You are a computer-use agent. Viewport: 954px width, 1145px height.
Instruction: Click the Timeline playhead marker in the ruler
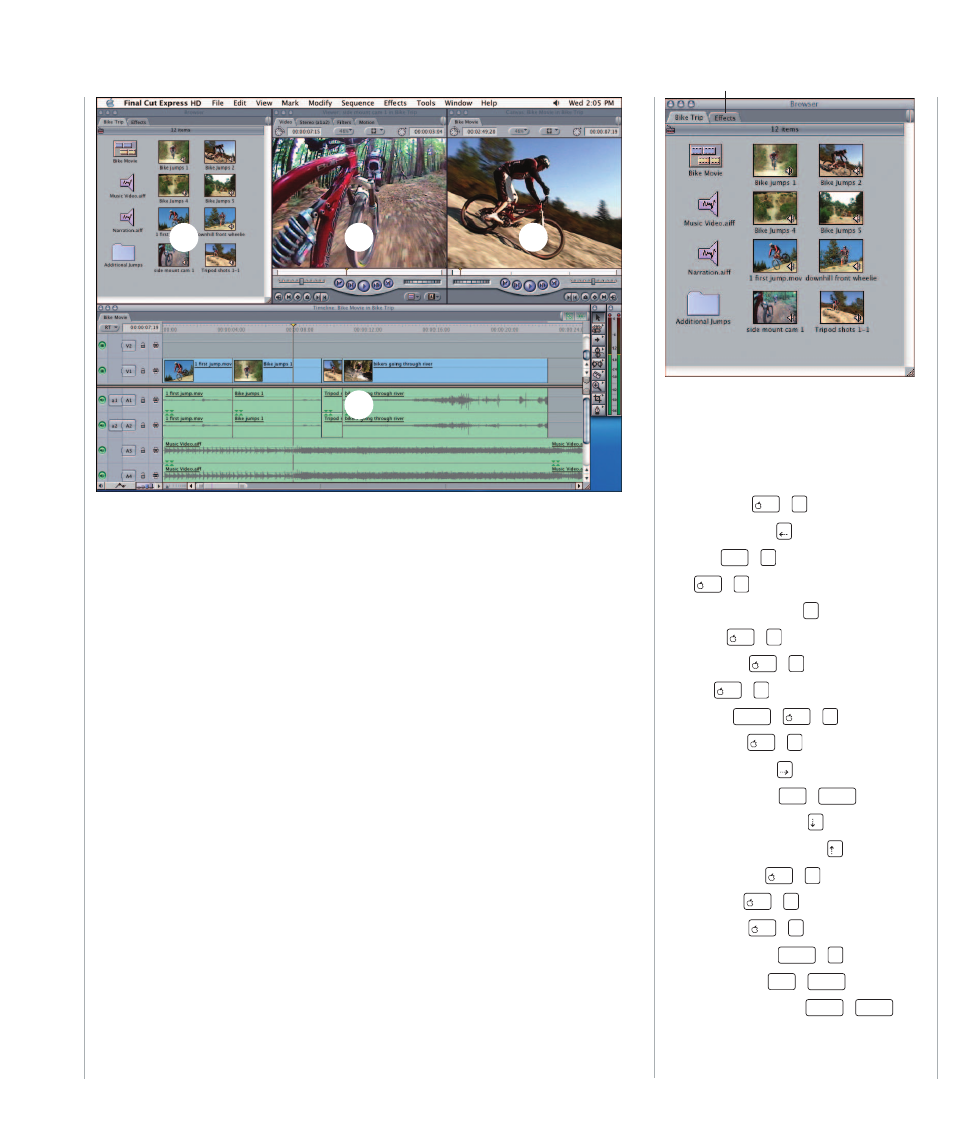(294, 326)
